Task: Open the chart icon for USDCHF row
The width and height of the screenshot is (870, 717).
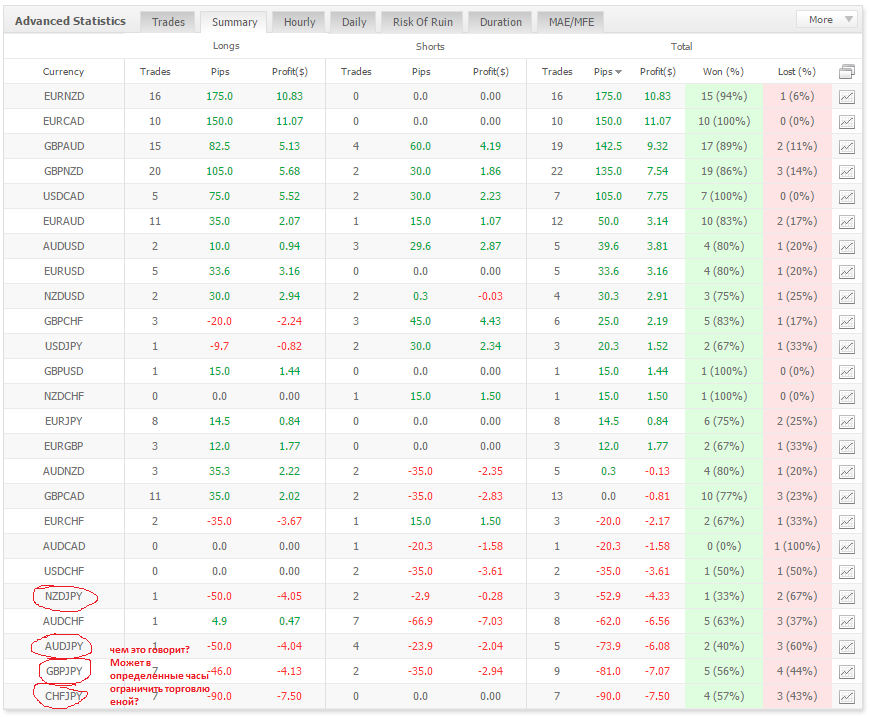Action: [x=846, y=571]
